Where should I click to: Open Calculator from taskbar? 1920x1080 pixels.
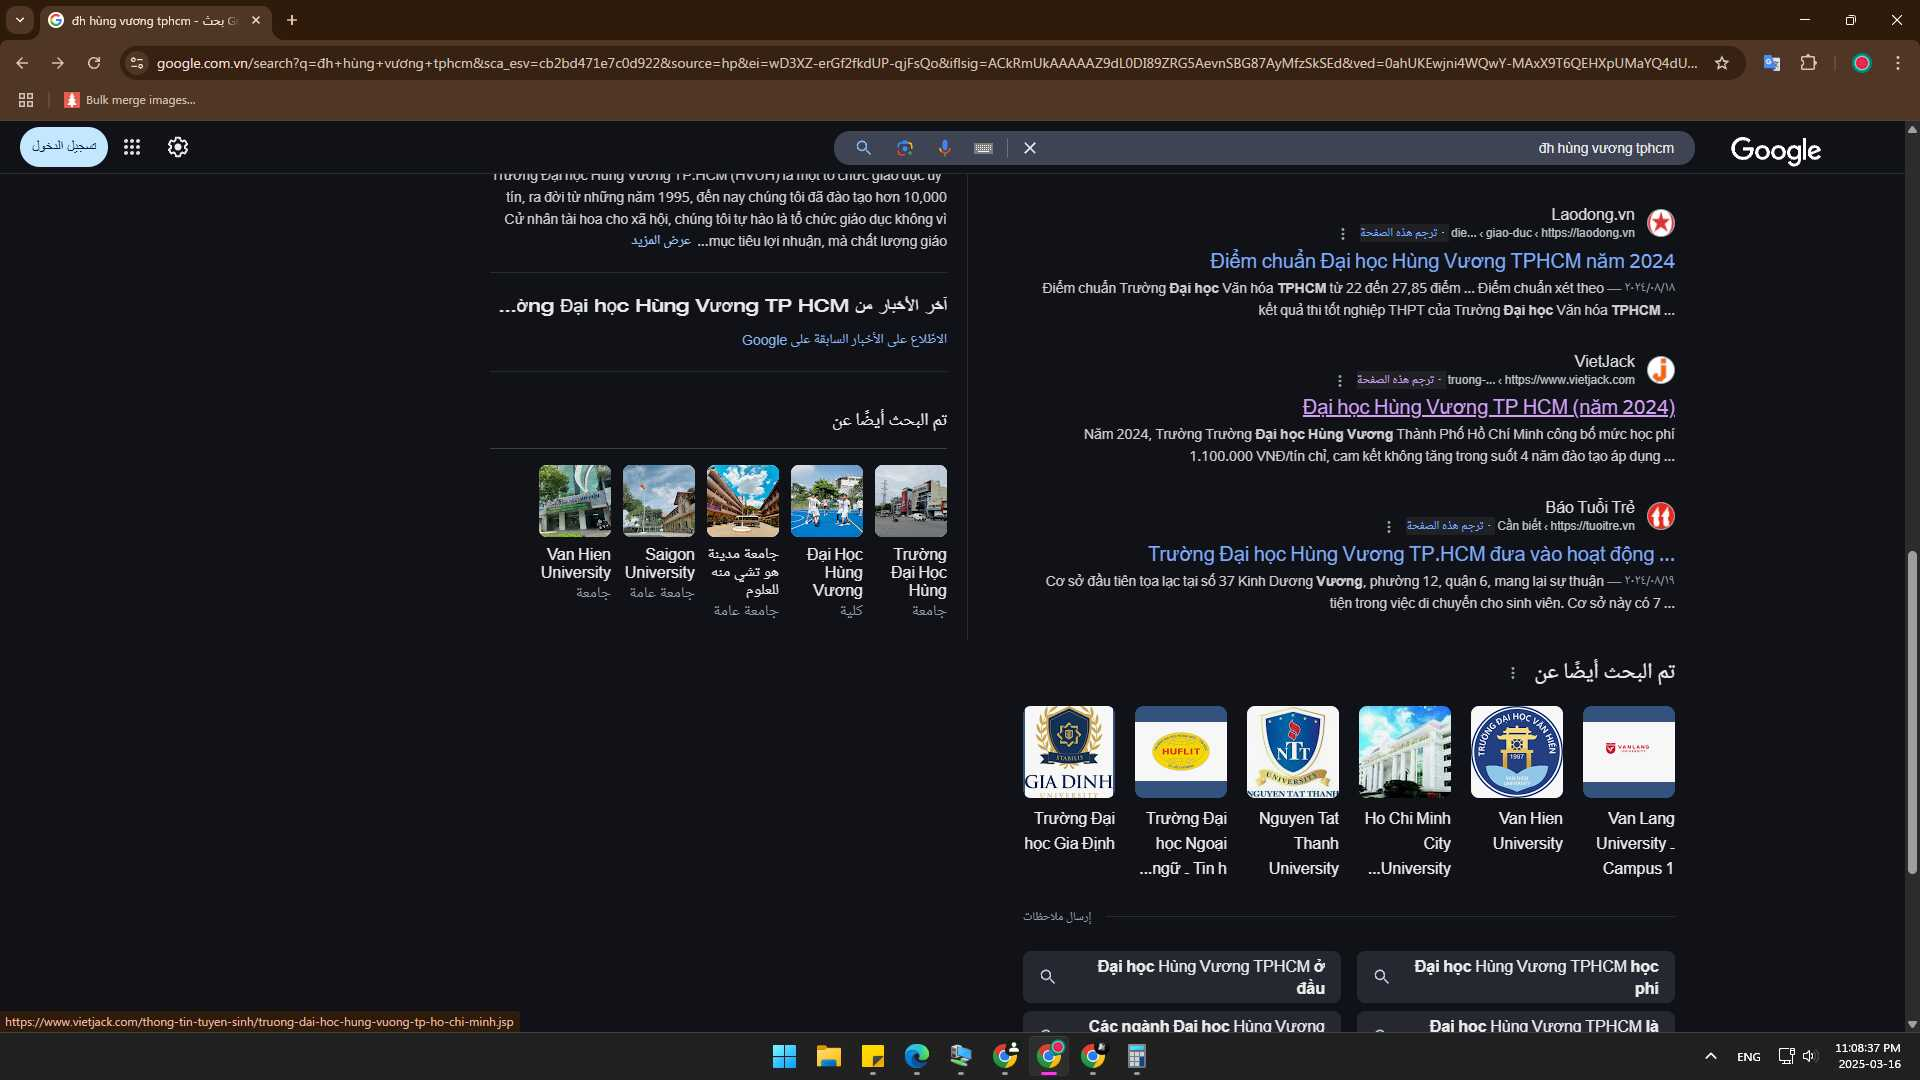(1137, 1056)
